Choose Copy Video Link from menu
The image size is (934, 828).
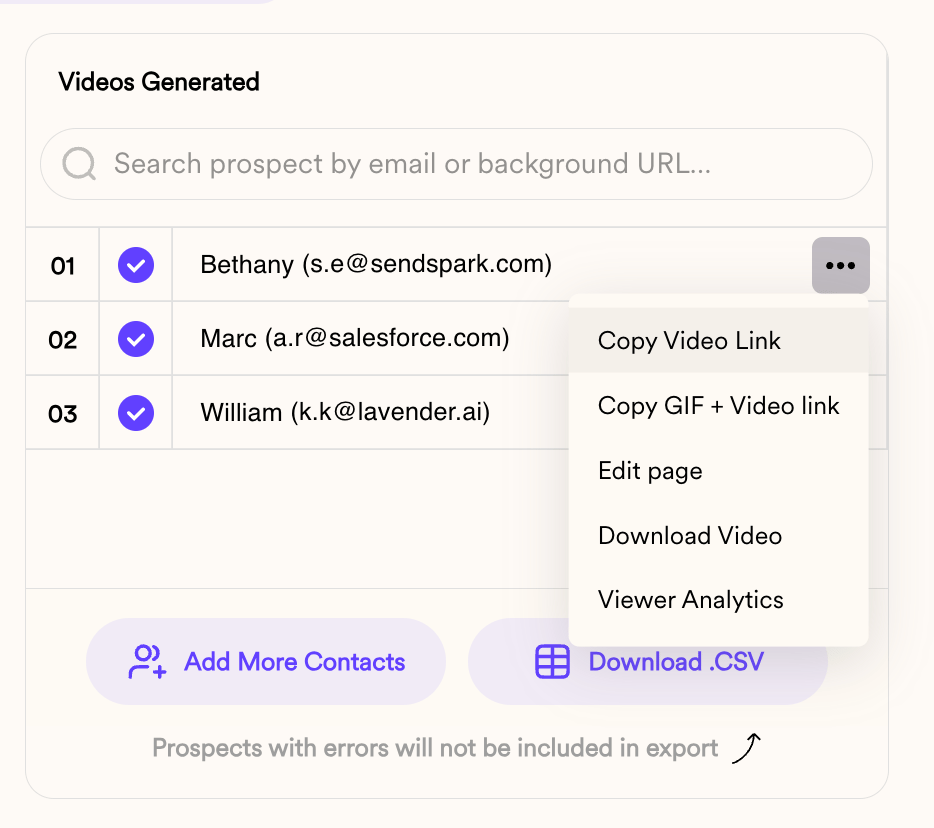pos(718,341)
